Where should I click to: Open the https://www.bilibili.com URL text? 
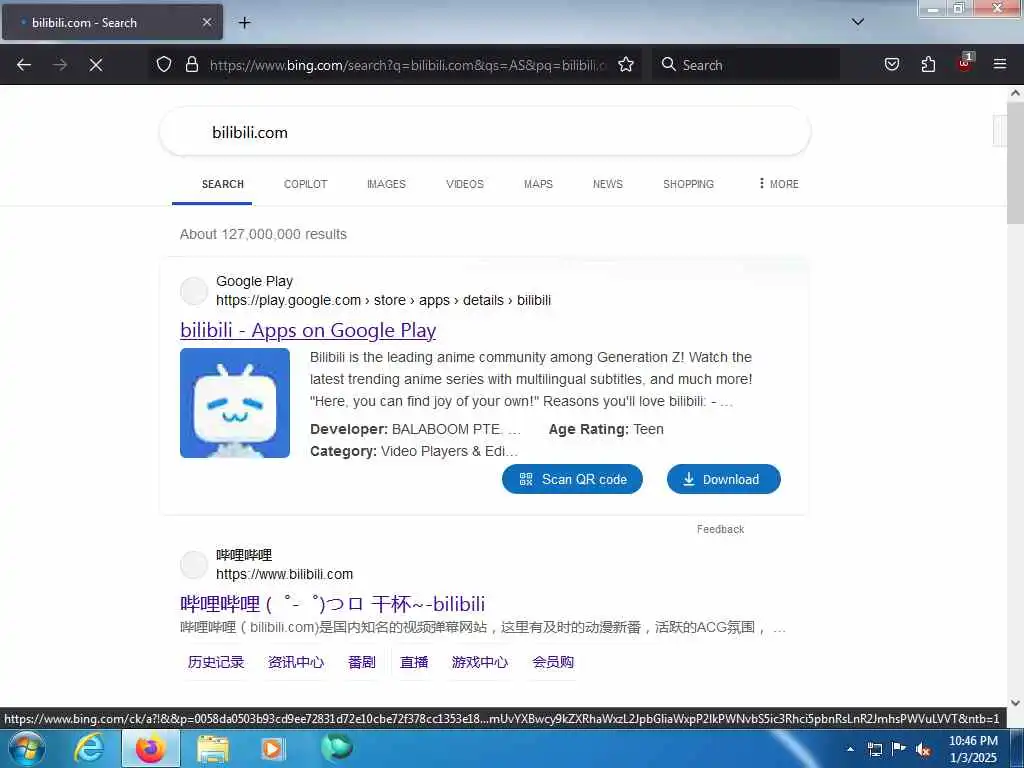click(x=285, y=574)
